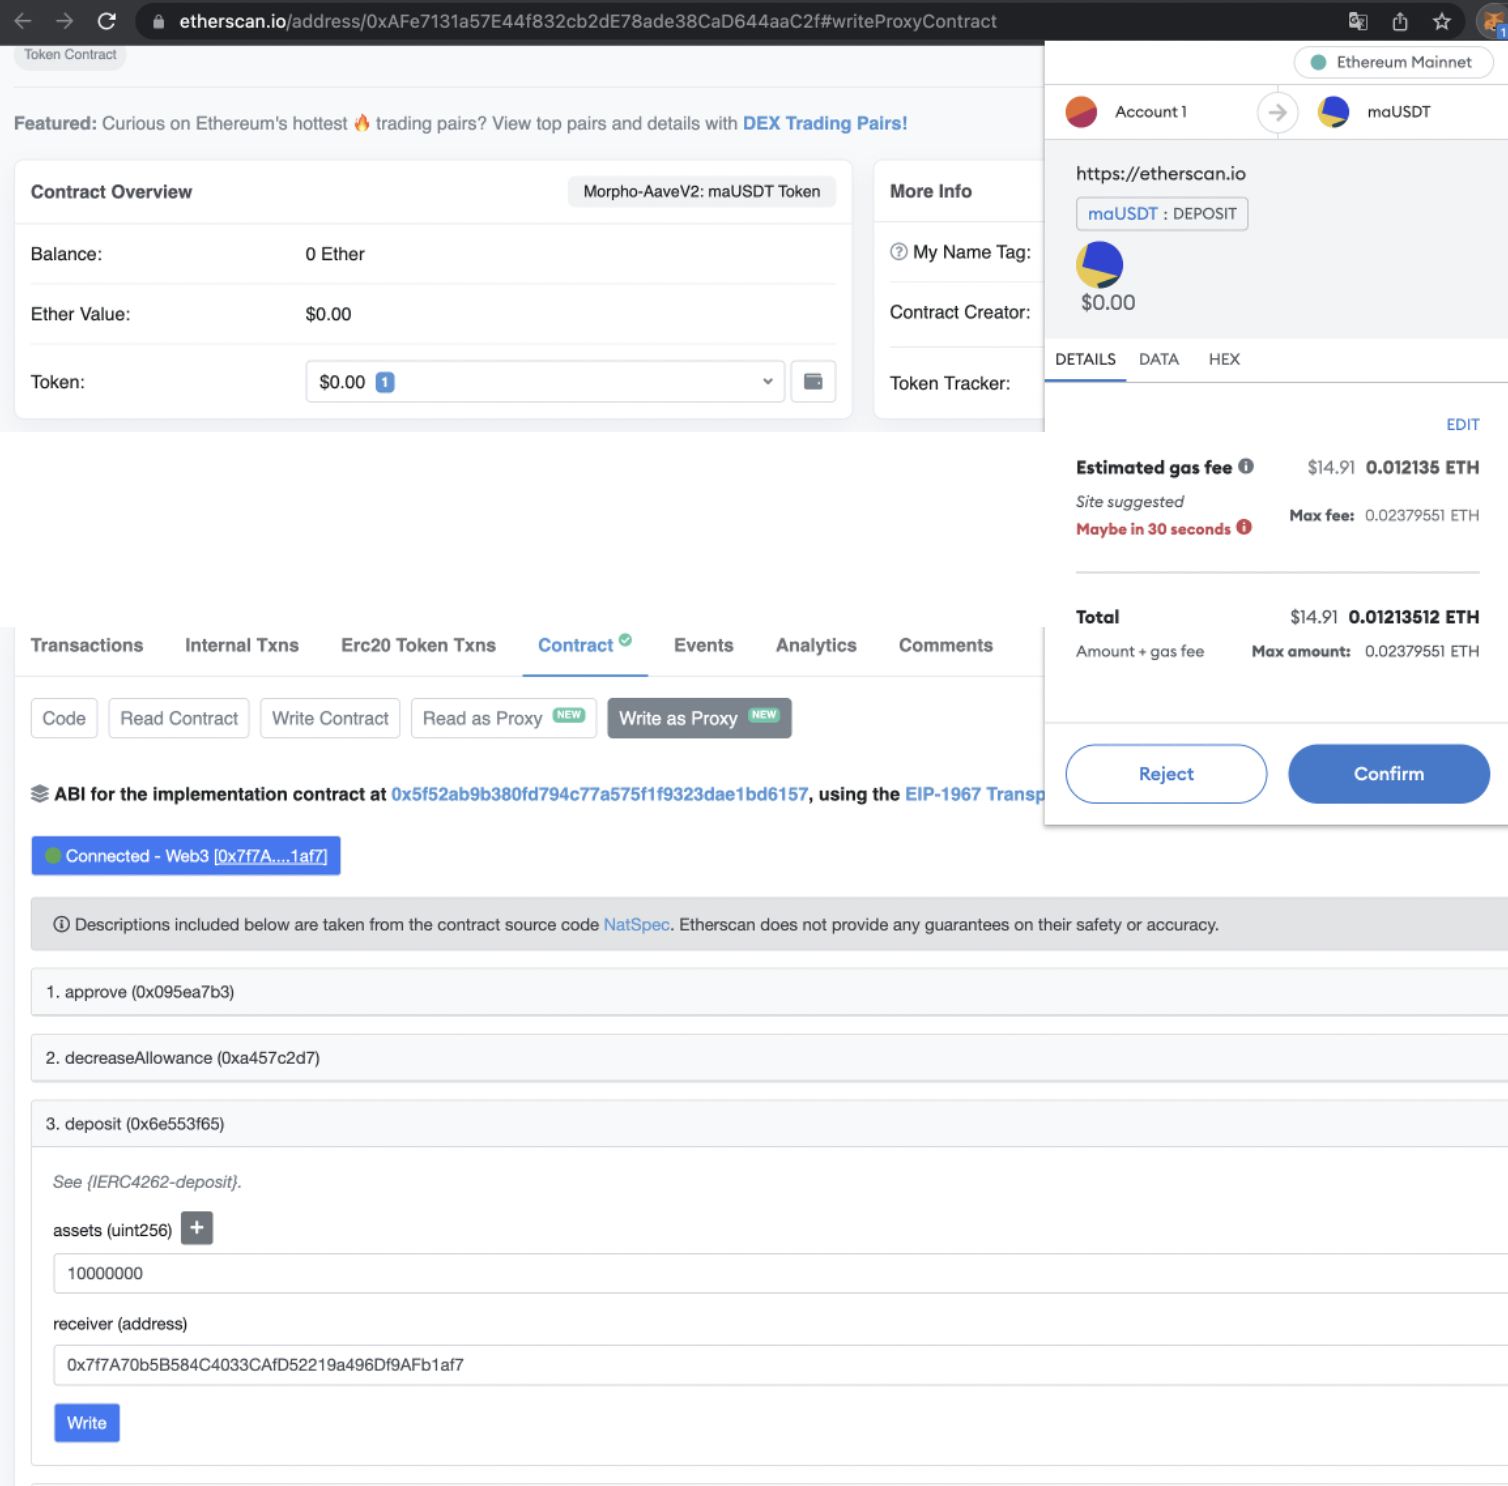Click the translate page icon

coord(1357,21)
